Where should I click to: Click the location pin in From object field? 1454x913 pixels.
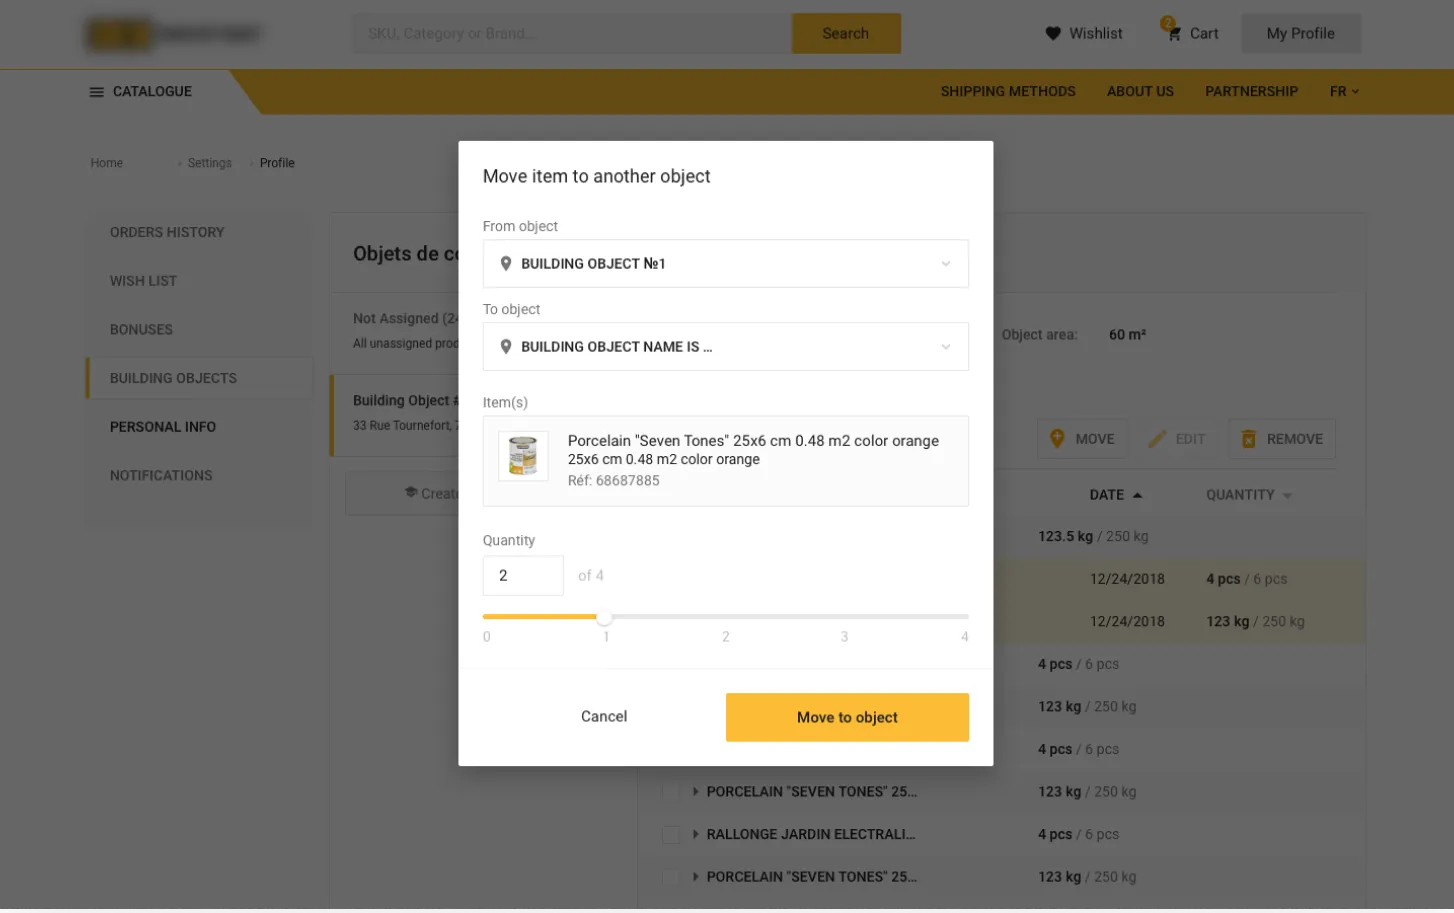506,264
